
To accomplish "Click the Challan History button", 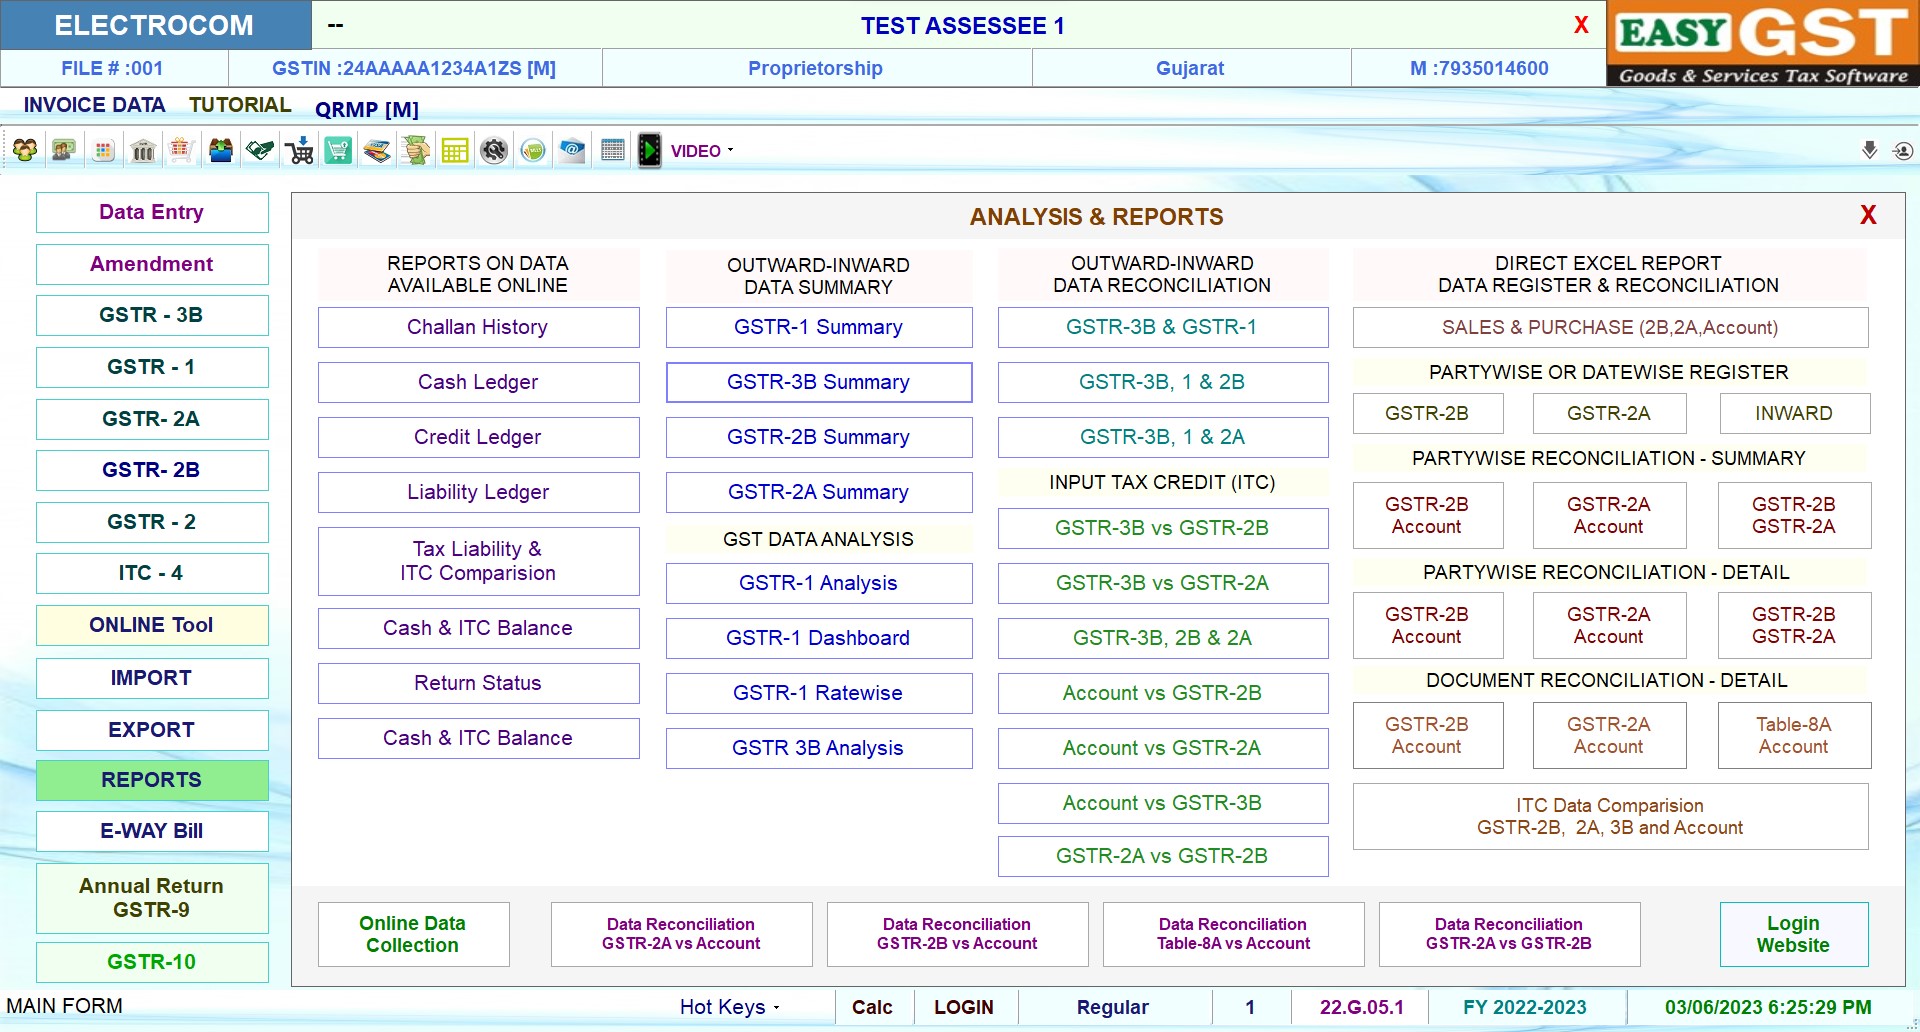I will (478, 327).
